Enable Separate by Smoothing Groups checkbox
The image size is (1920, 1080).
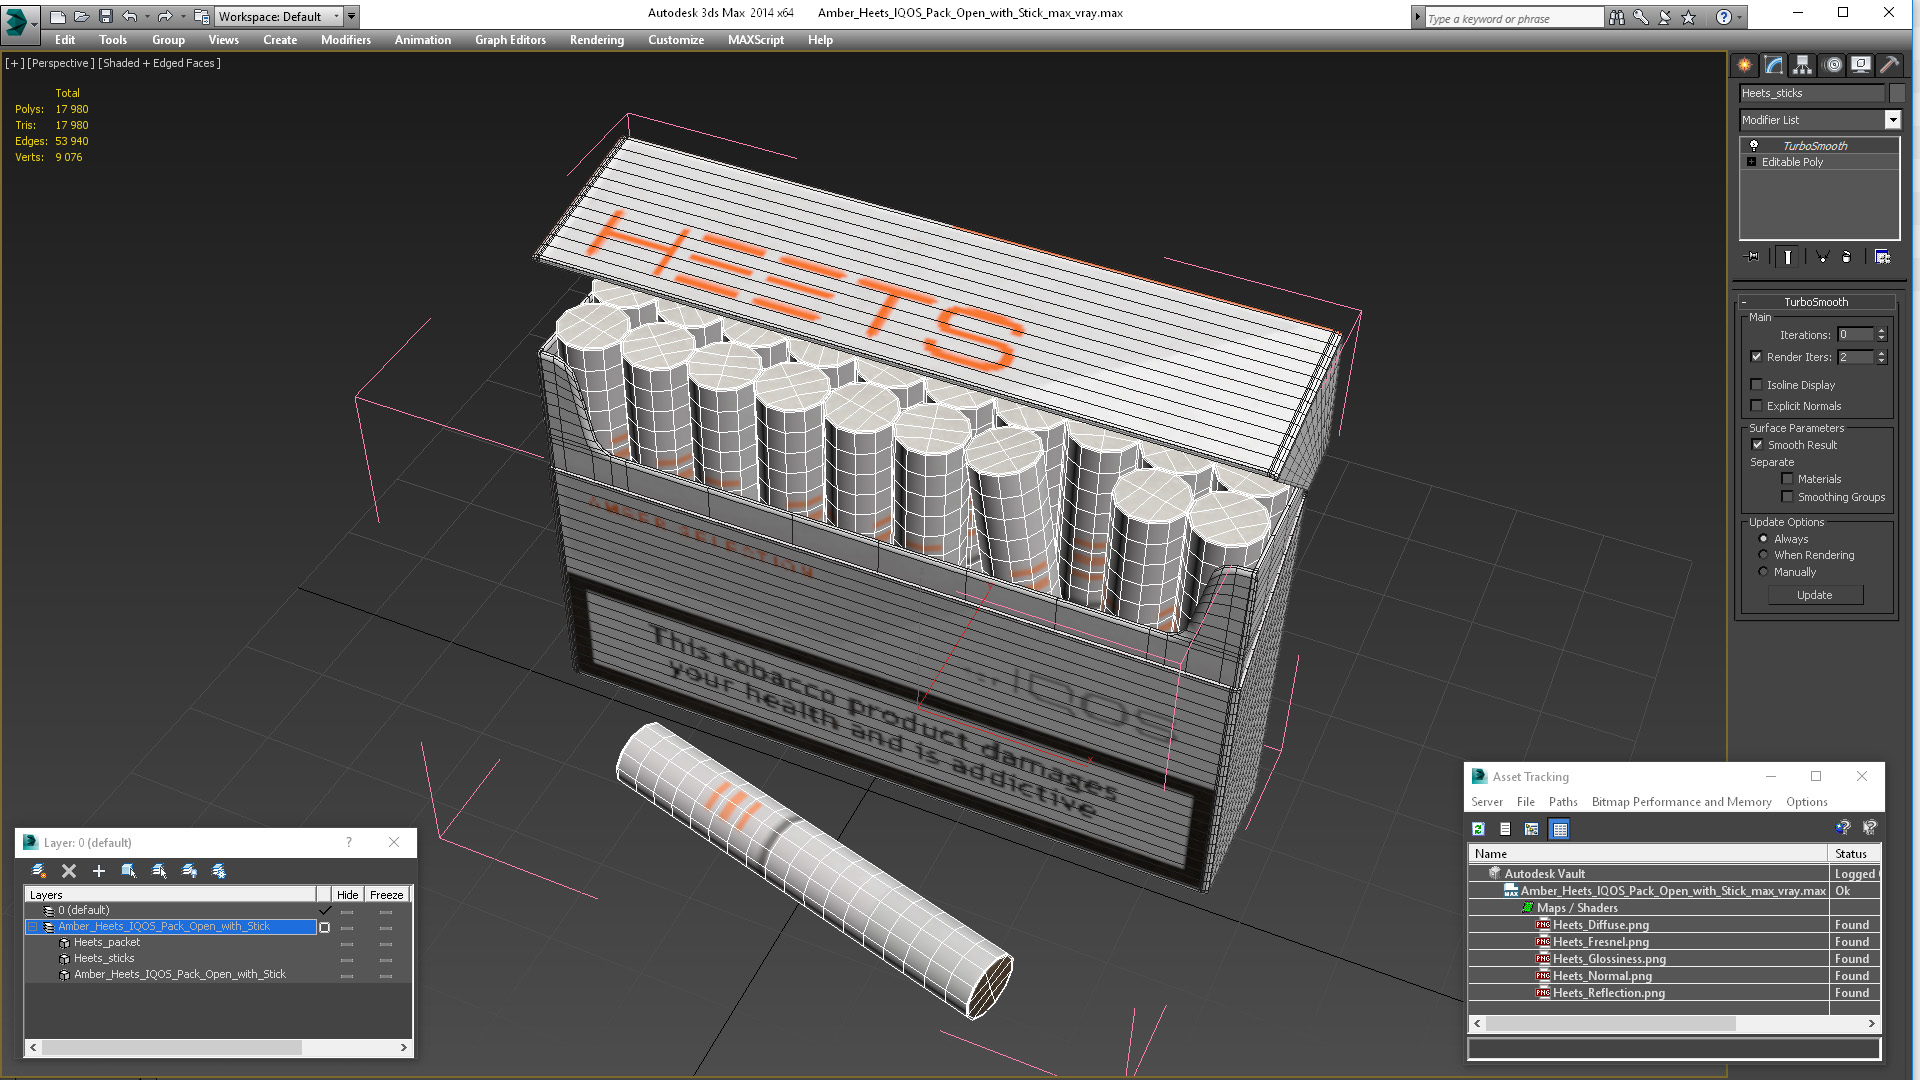pyautogui.click(x=1787, y=497)
